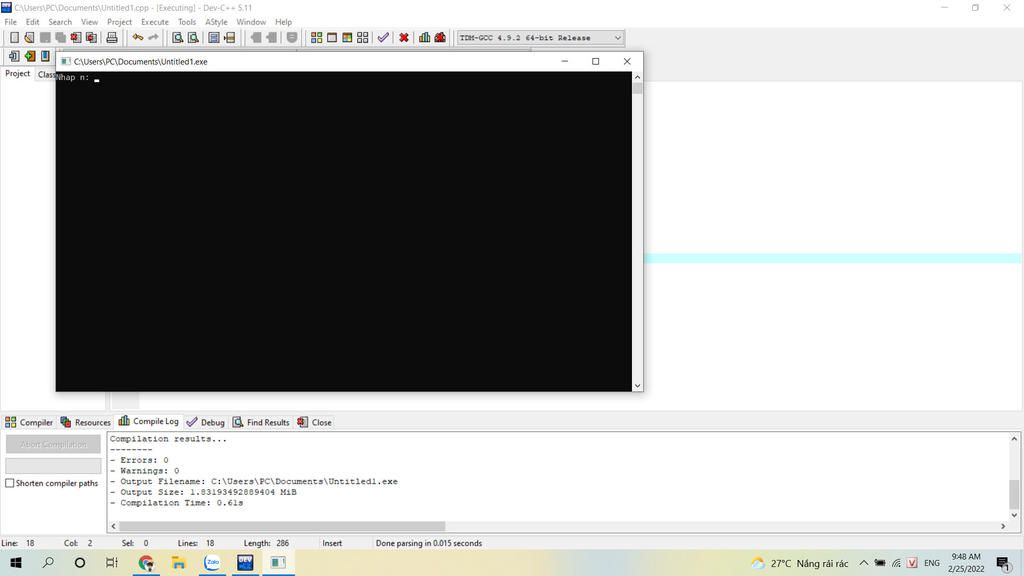Switch to the Compiler tab
The width and height of the screenshot is (1024, 576).
tap(29, 423)
